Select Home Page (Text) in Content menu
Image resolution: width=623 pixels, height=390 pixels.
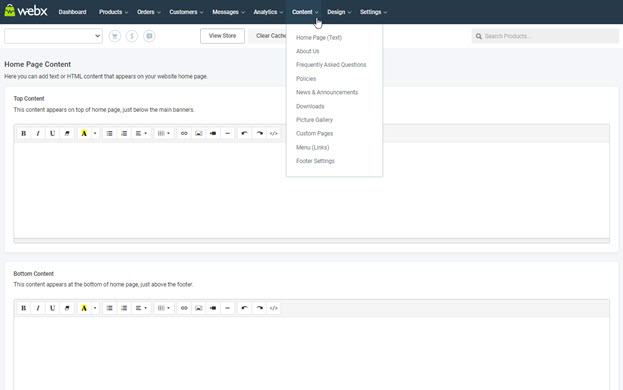coord(319,38)
